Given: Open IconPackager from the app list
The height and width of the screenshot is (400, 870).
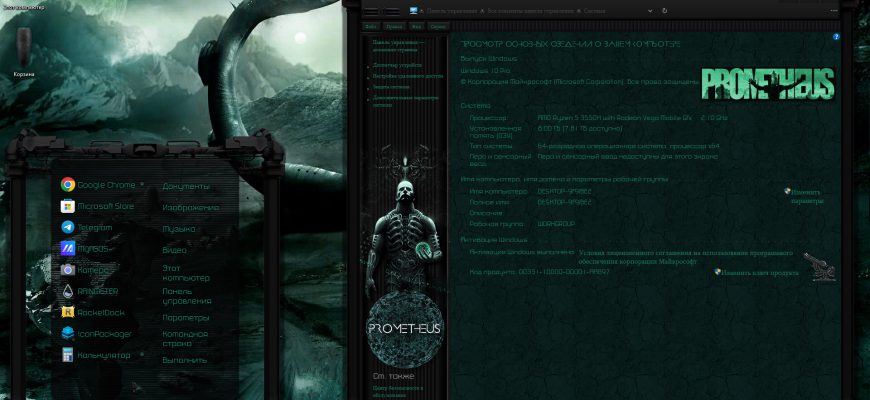Looking at the screenshot, I should pos(97,334).
